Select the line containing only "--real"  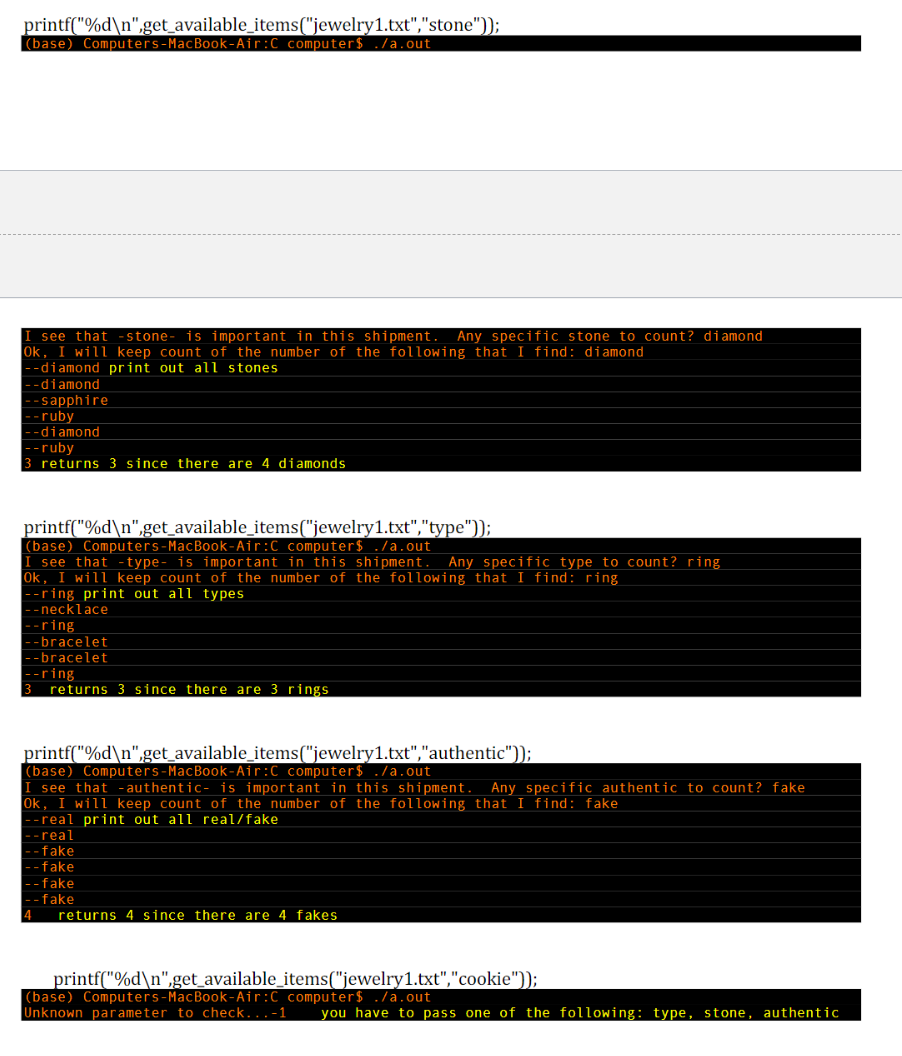[49, 836]
